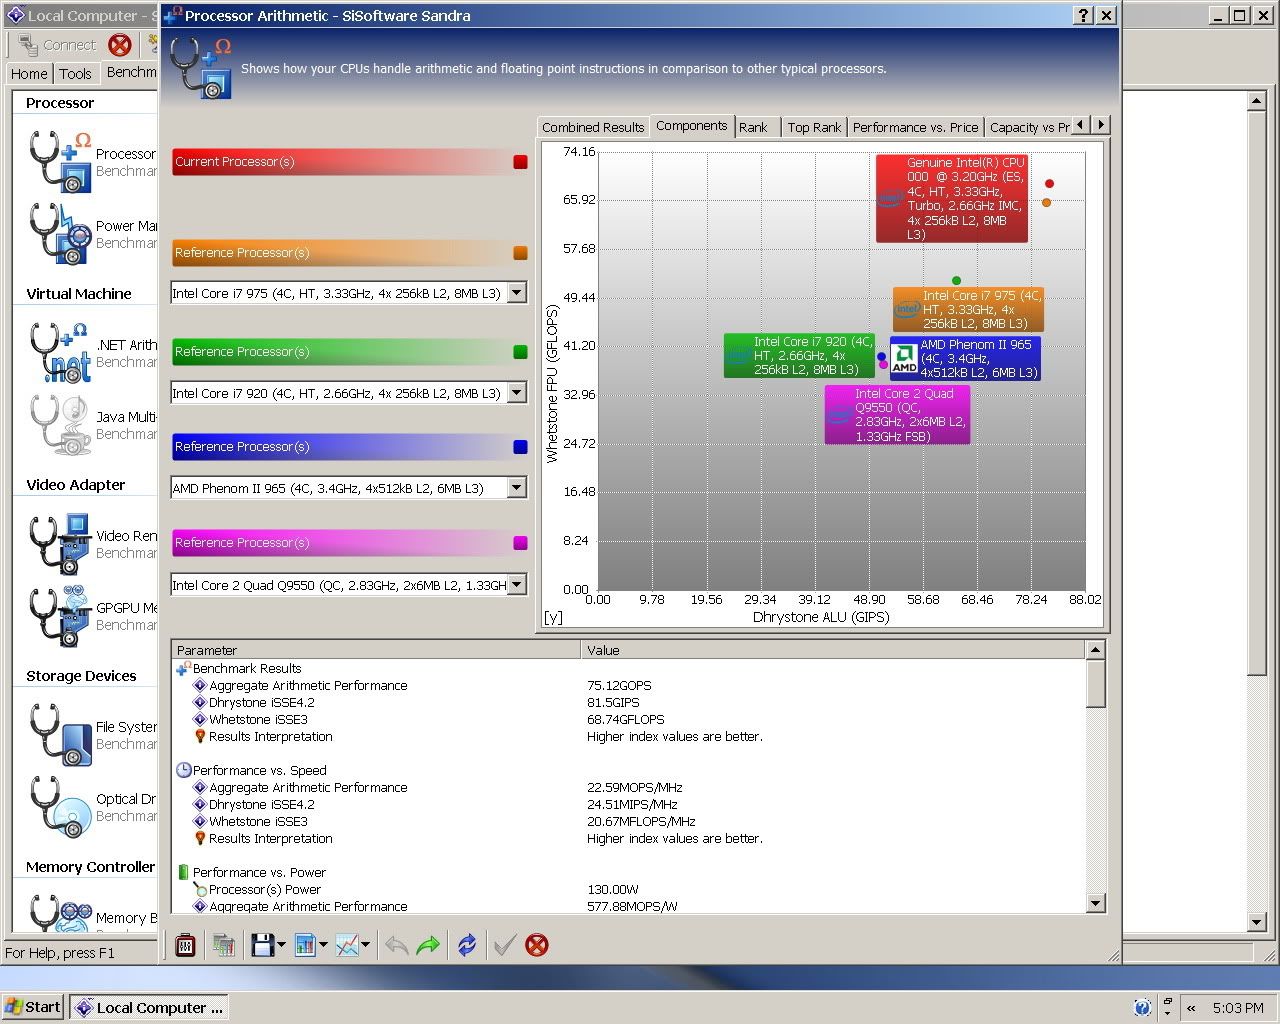The width and height of the screenshot is (1280, 1024).
Task: Select the Whetstone iSSE3 row showing 68.74GFLOPS
Action: 627,719
